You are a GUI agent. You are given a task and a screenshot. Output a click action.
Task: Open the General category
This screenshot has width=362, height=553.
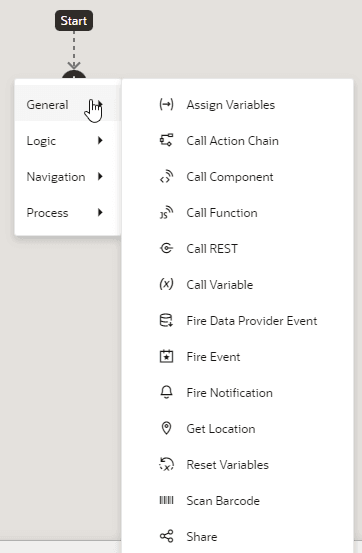(x=68, y=105)
